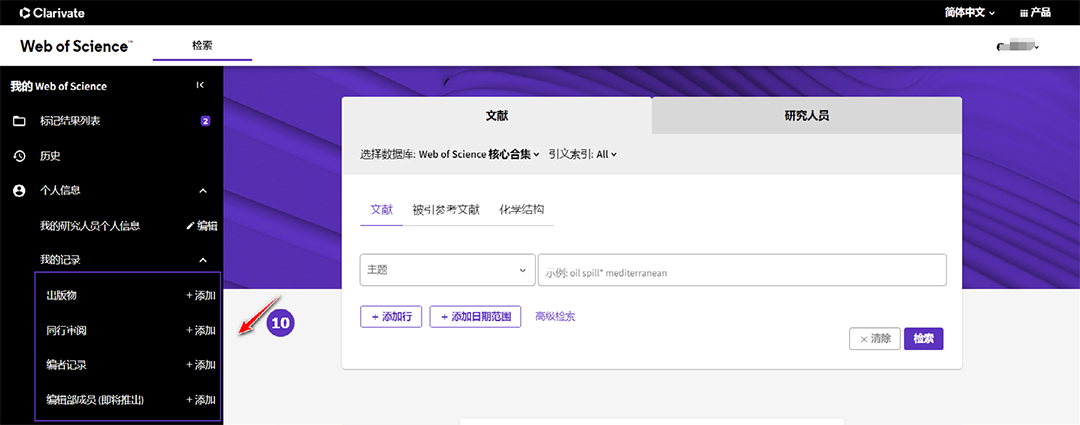The height and width of the screenshot is (425, 1080).
Task: Select the 被引参考文献 sub-tab
Action: pyautogui.click(x=446, y=210)
